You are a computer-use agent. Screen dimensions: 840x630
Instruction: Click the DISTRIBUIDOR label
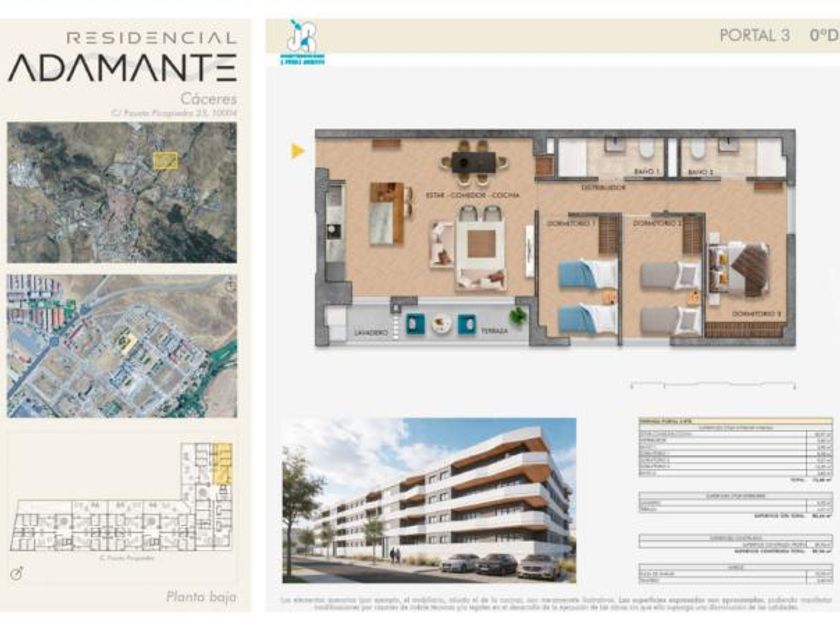(604, 188)
